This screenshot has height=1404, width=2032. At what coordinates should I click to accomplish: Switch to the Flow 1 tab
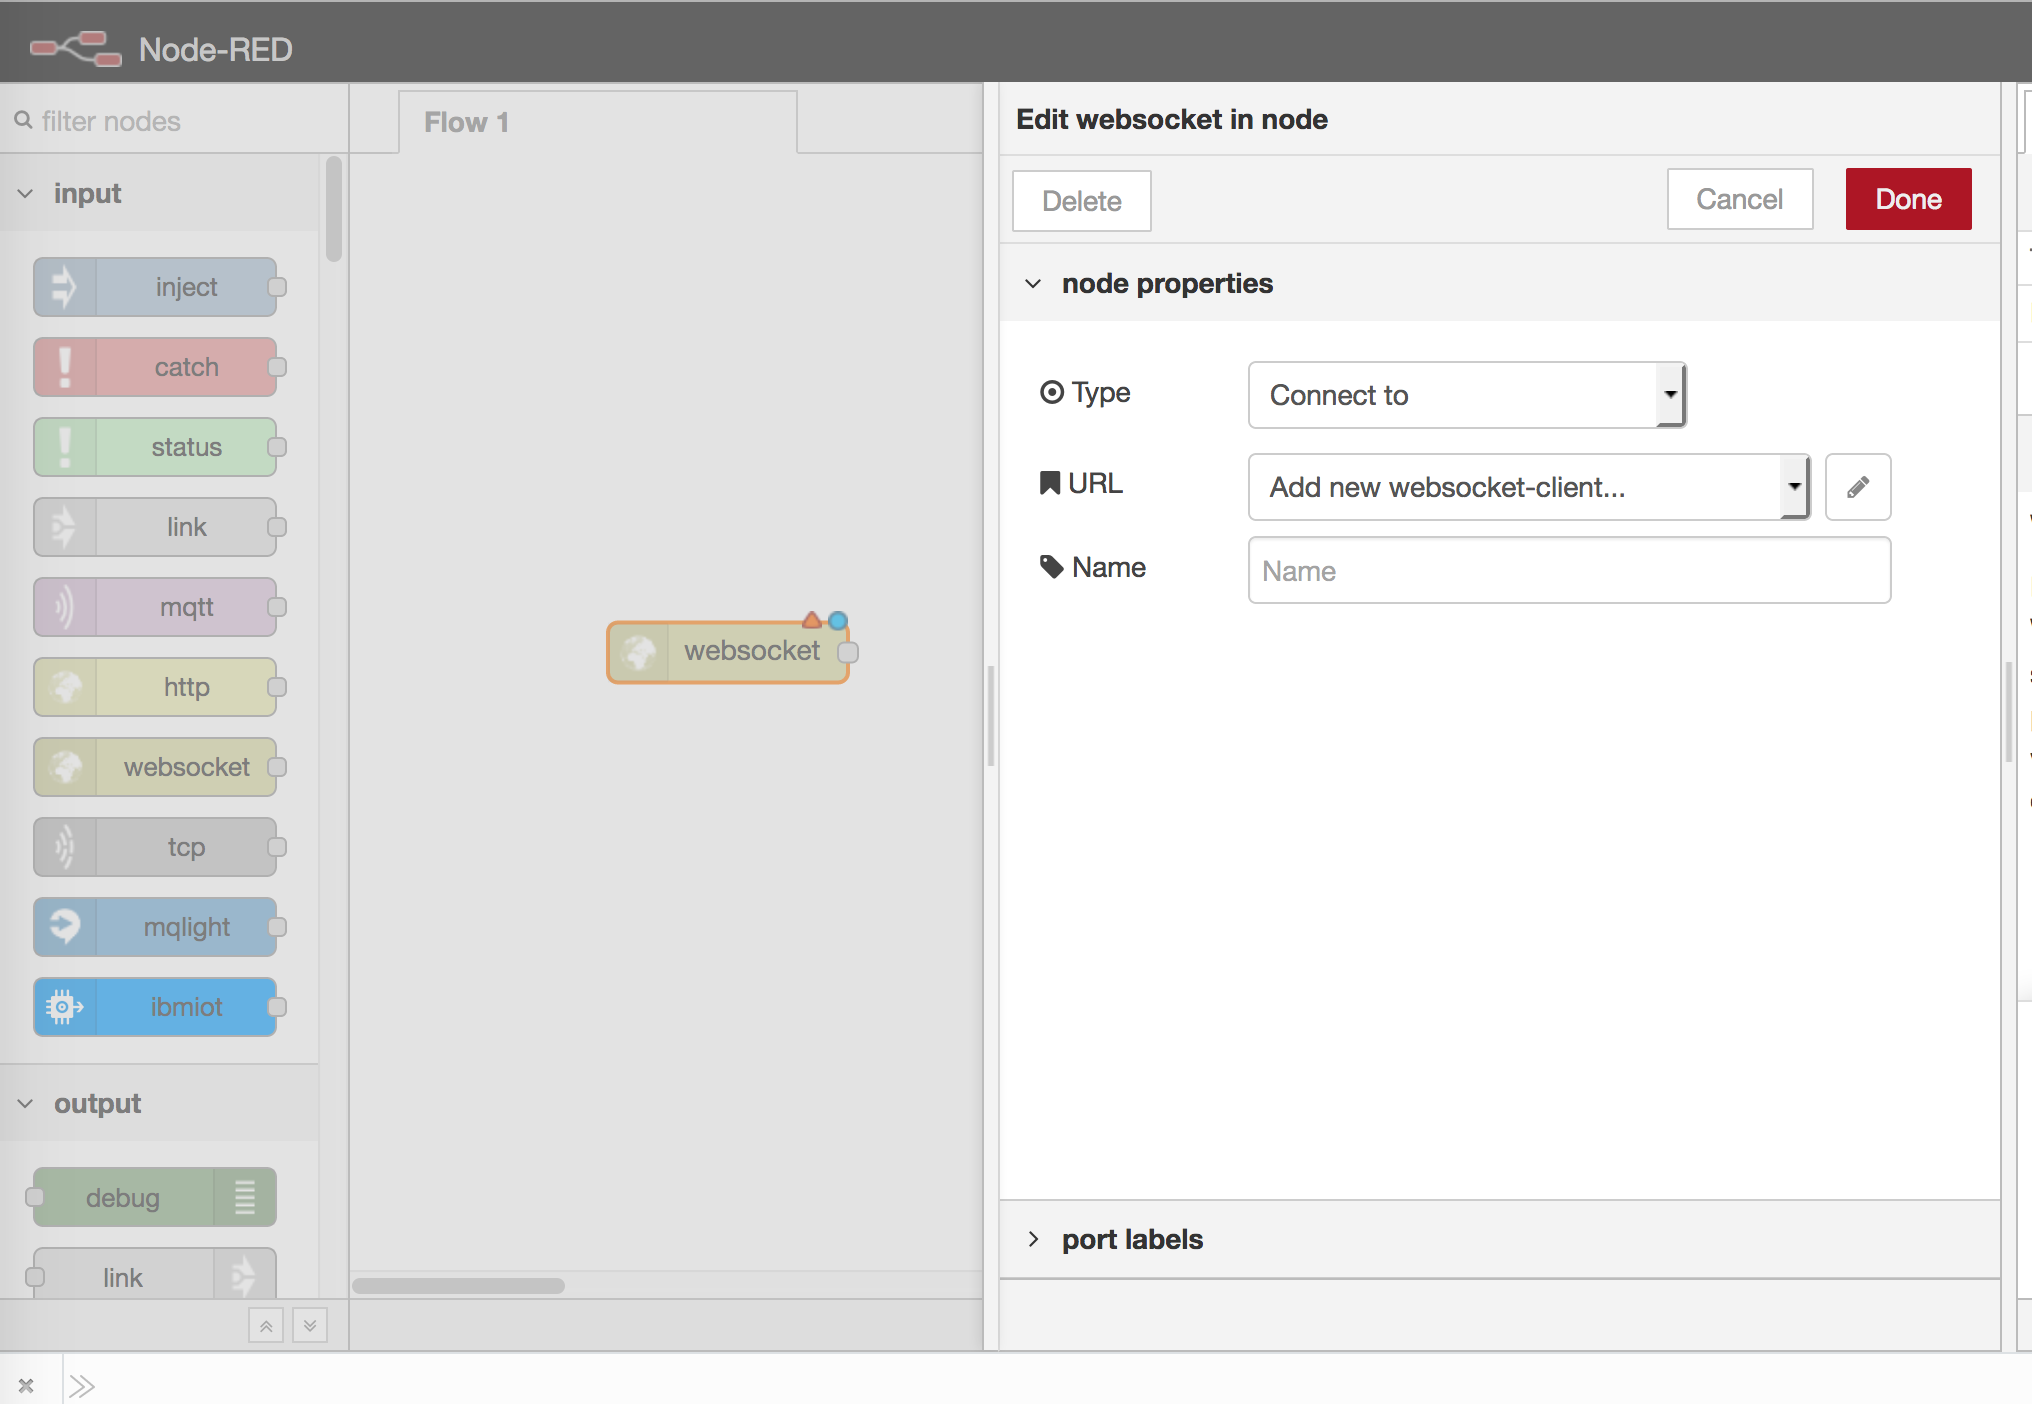[598, 122]
